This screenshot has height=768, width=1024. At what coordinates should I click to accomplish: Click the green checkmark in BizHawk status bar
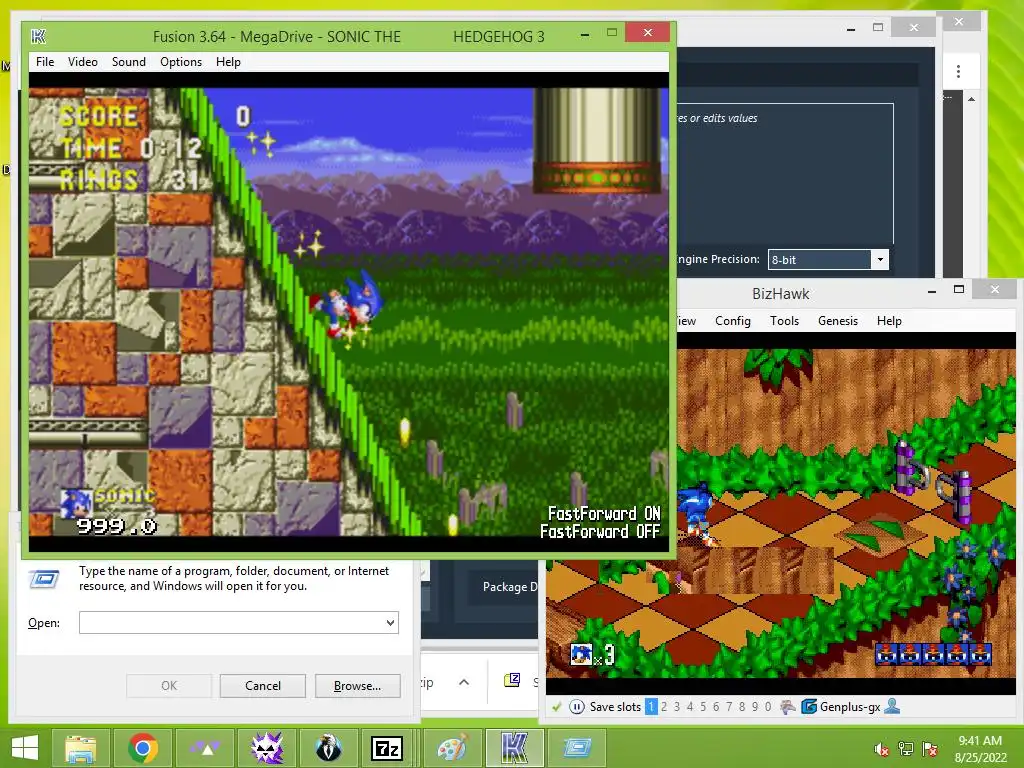tap(556, 707)
